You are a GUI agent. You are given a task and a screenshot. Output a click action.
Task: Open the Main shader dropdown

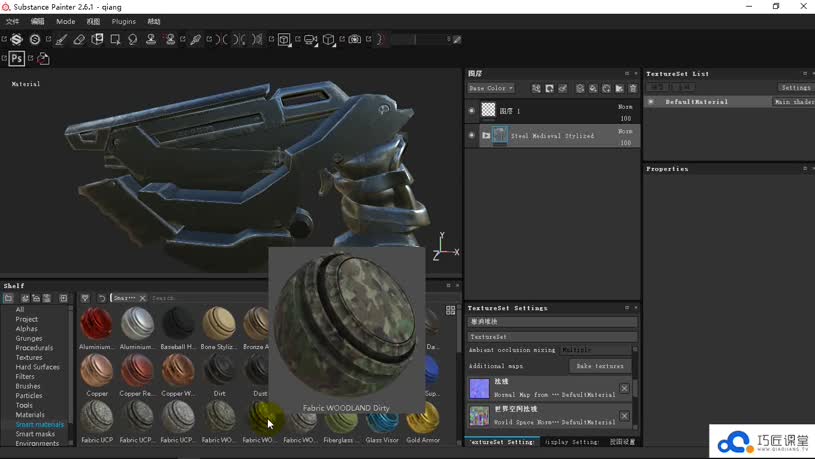[x=793, y=102]
